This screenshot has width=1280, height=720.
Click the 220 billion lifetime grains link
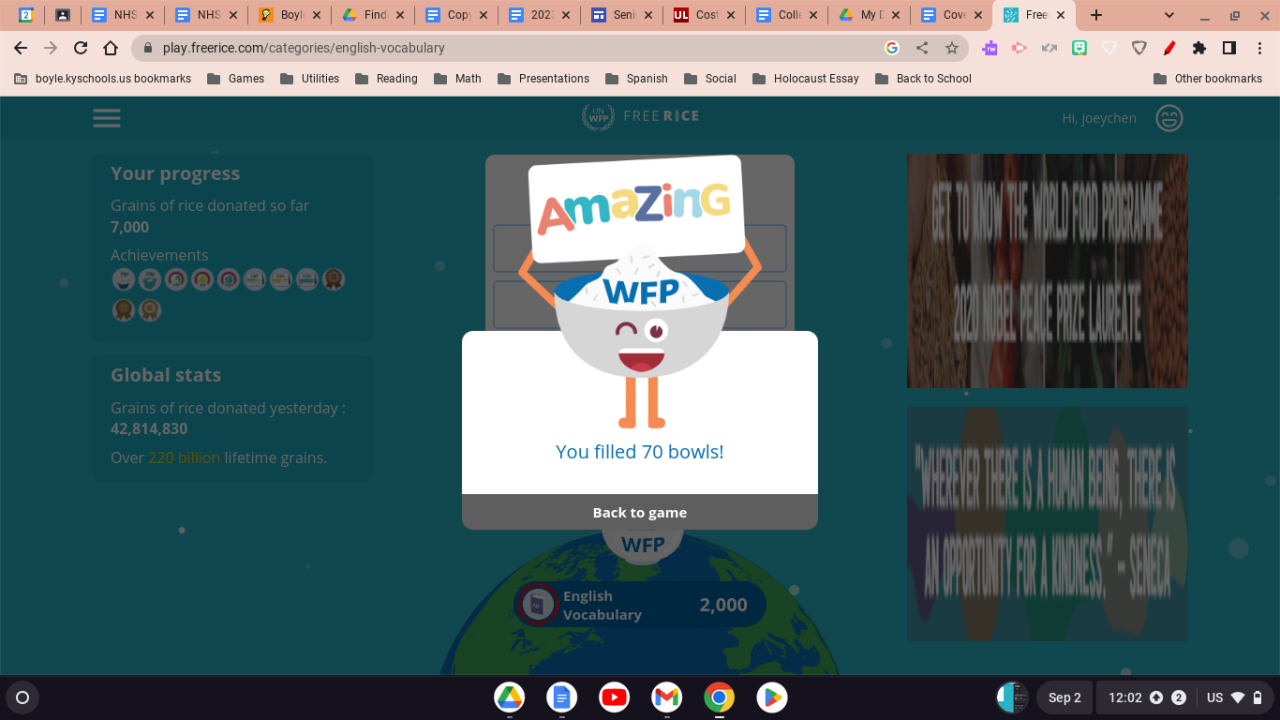(x=184, y=458)
